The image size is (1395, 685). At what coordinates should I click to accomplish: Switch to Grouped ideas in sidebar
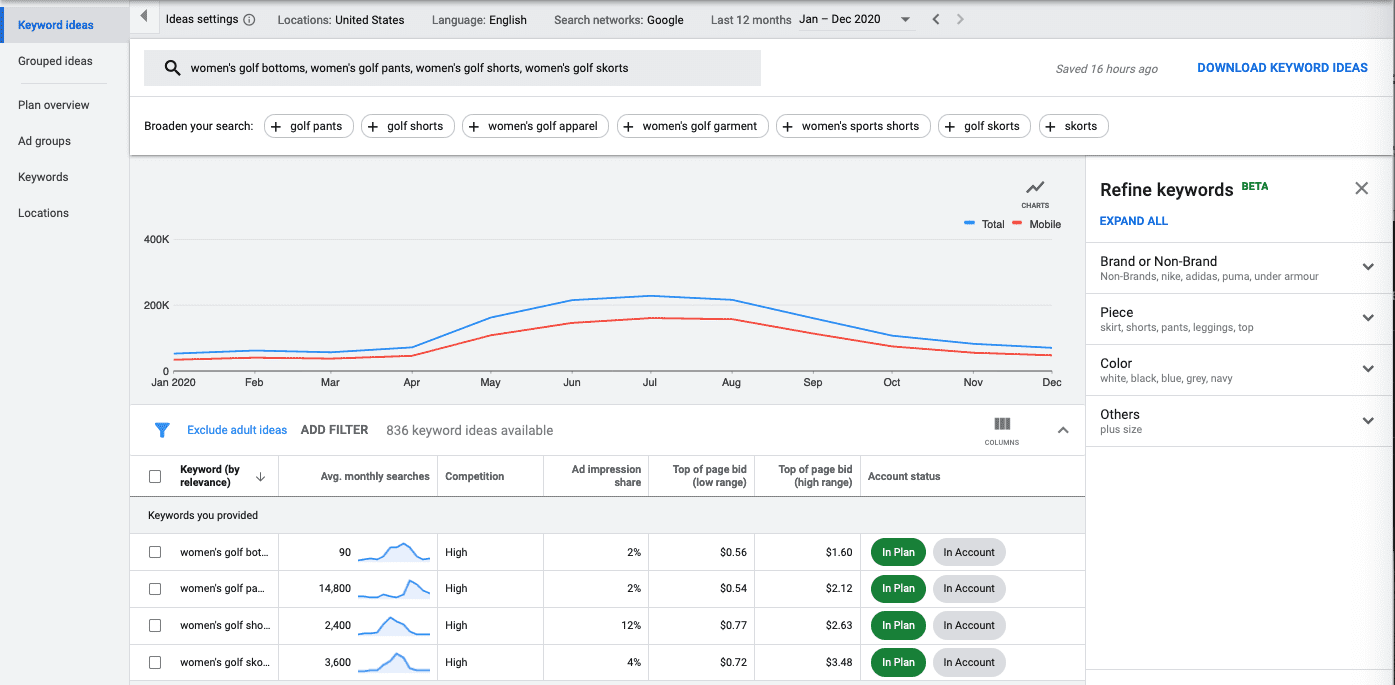click(x=55, y=61)
